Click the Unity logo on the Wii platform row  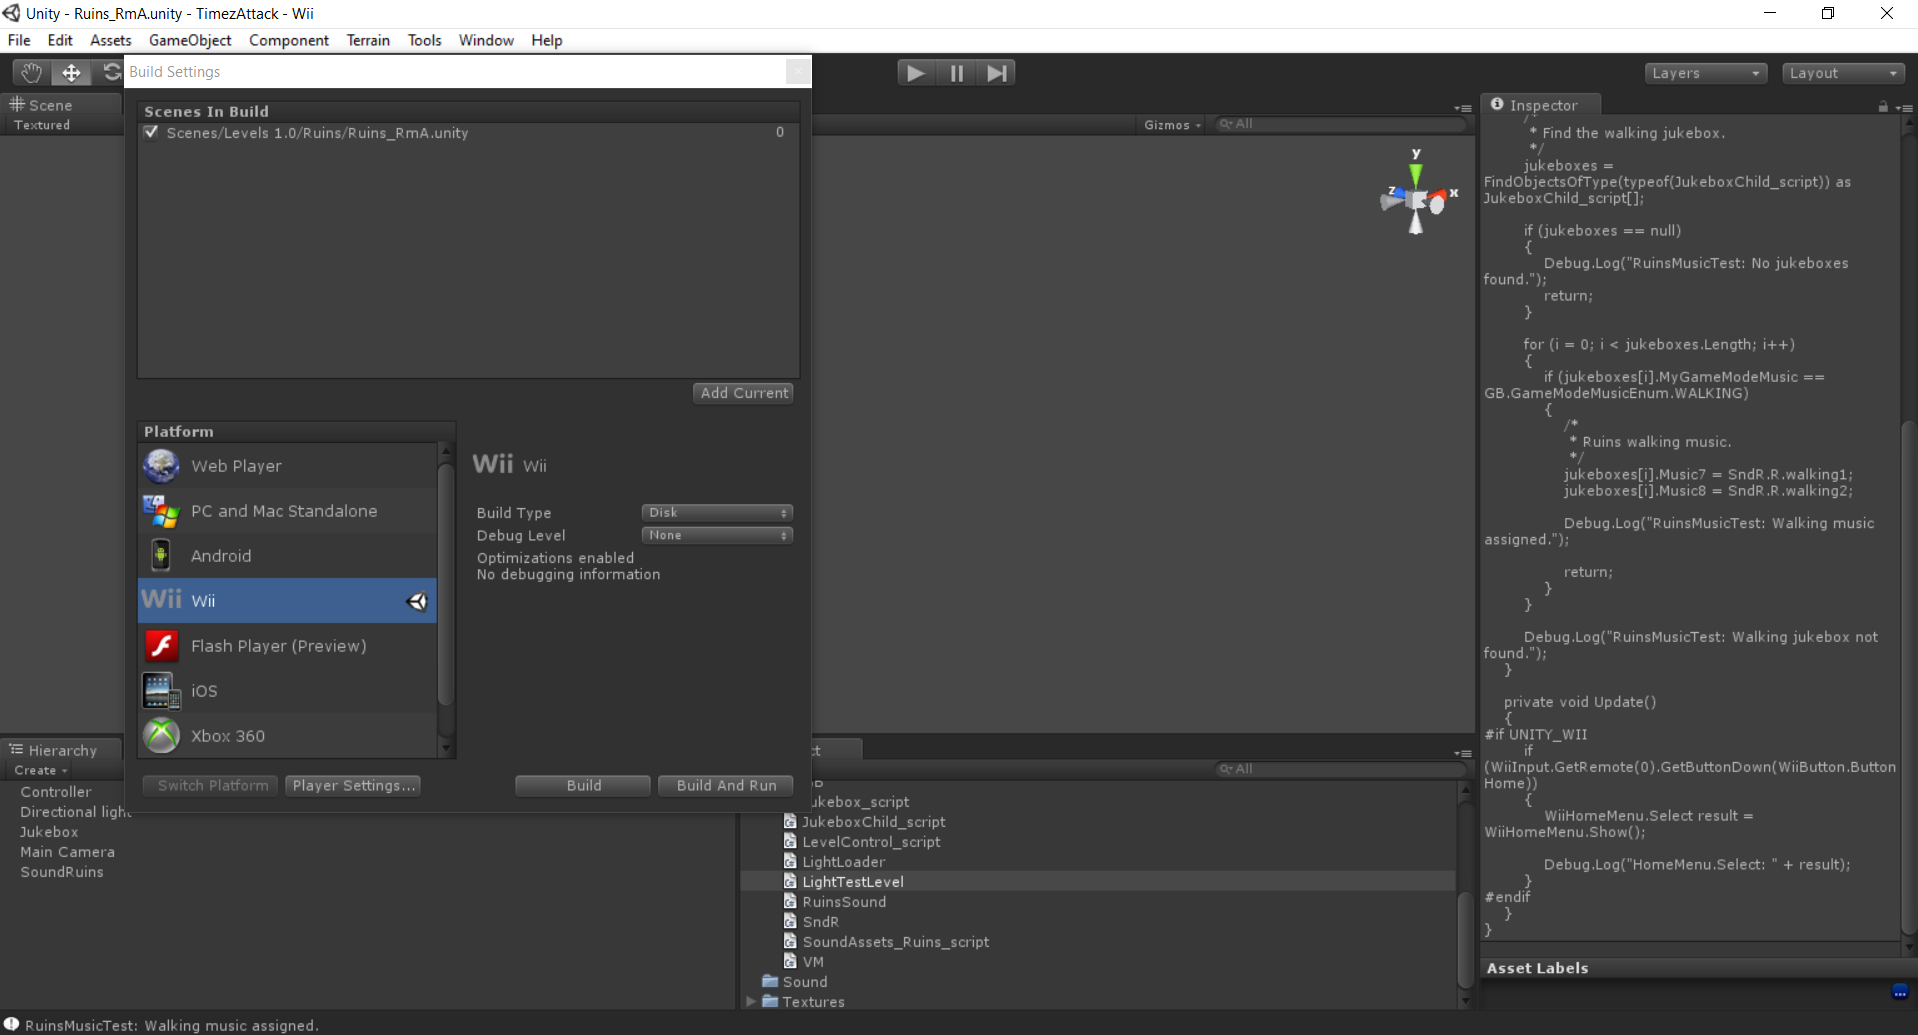pos(417,601)
